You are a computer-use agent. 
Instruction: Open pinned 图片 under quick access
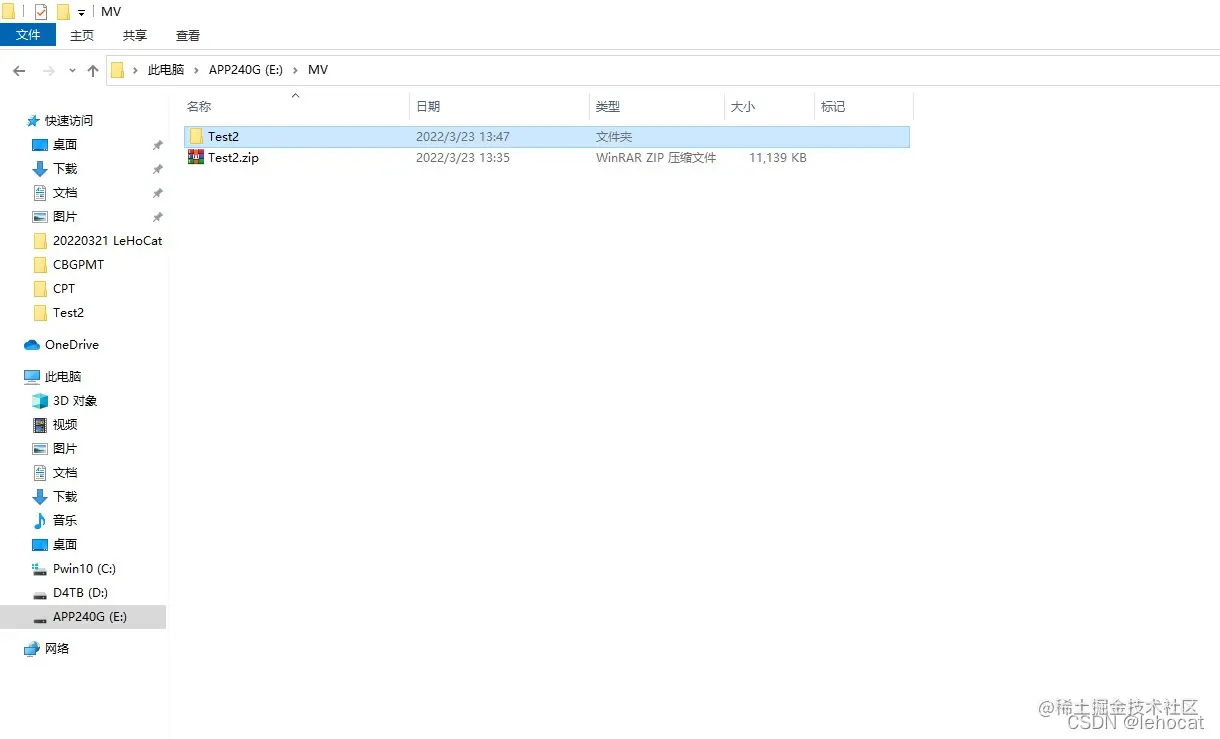pyautogui.click(x=65, y=216)
